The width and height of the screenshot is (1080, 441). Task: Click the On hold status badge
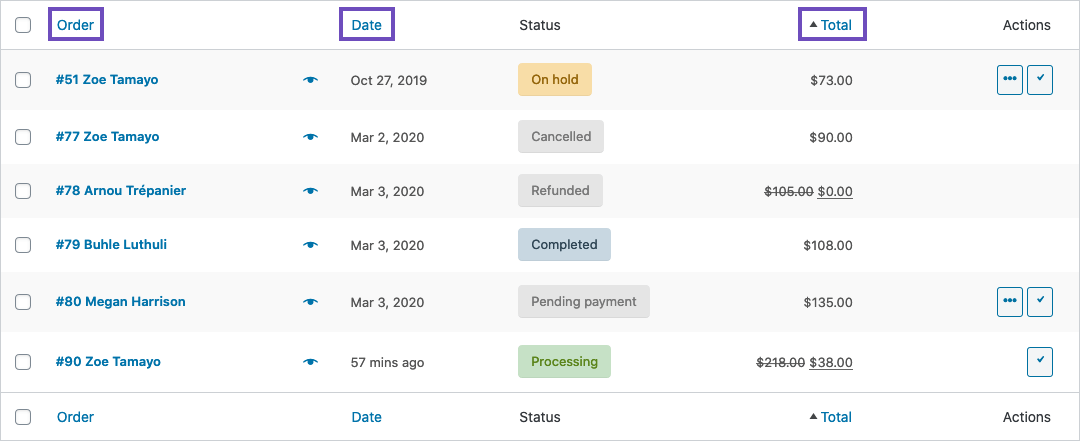point(554,80)
